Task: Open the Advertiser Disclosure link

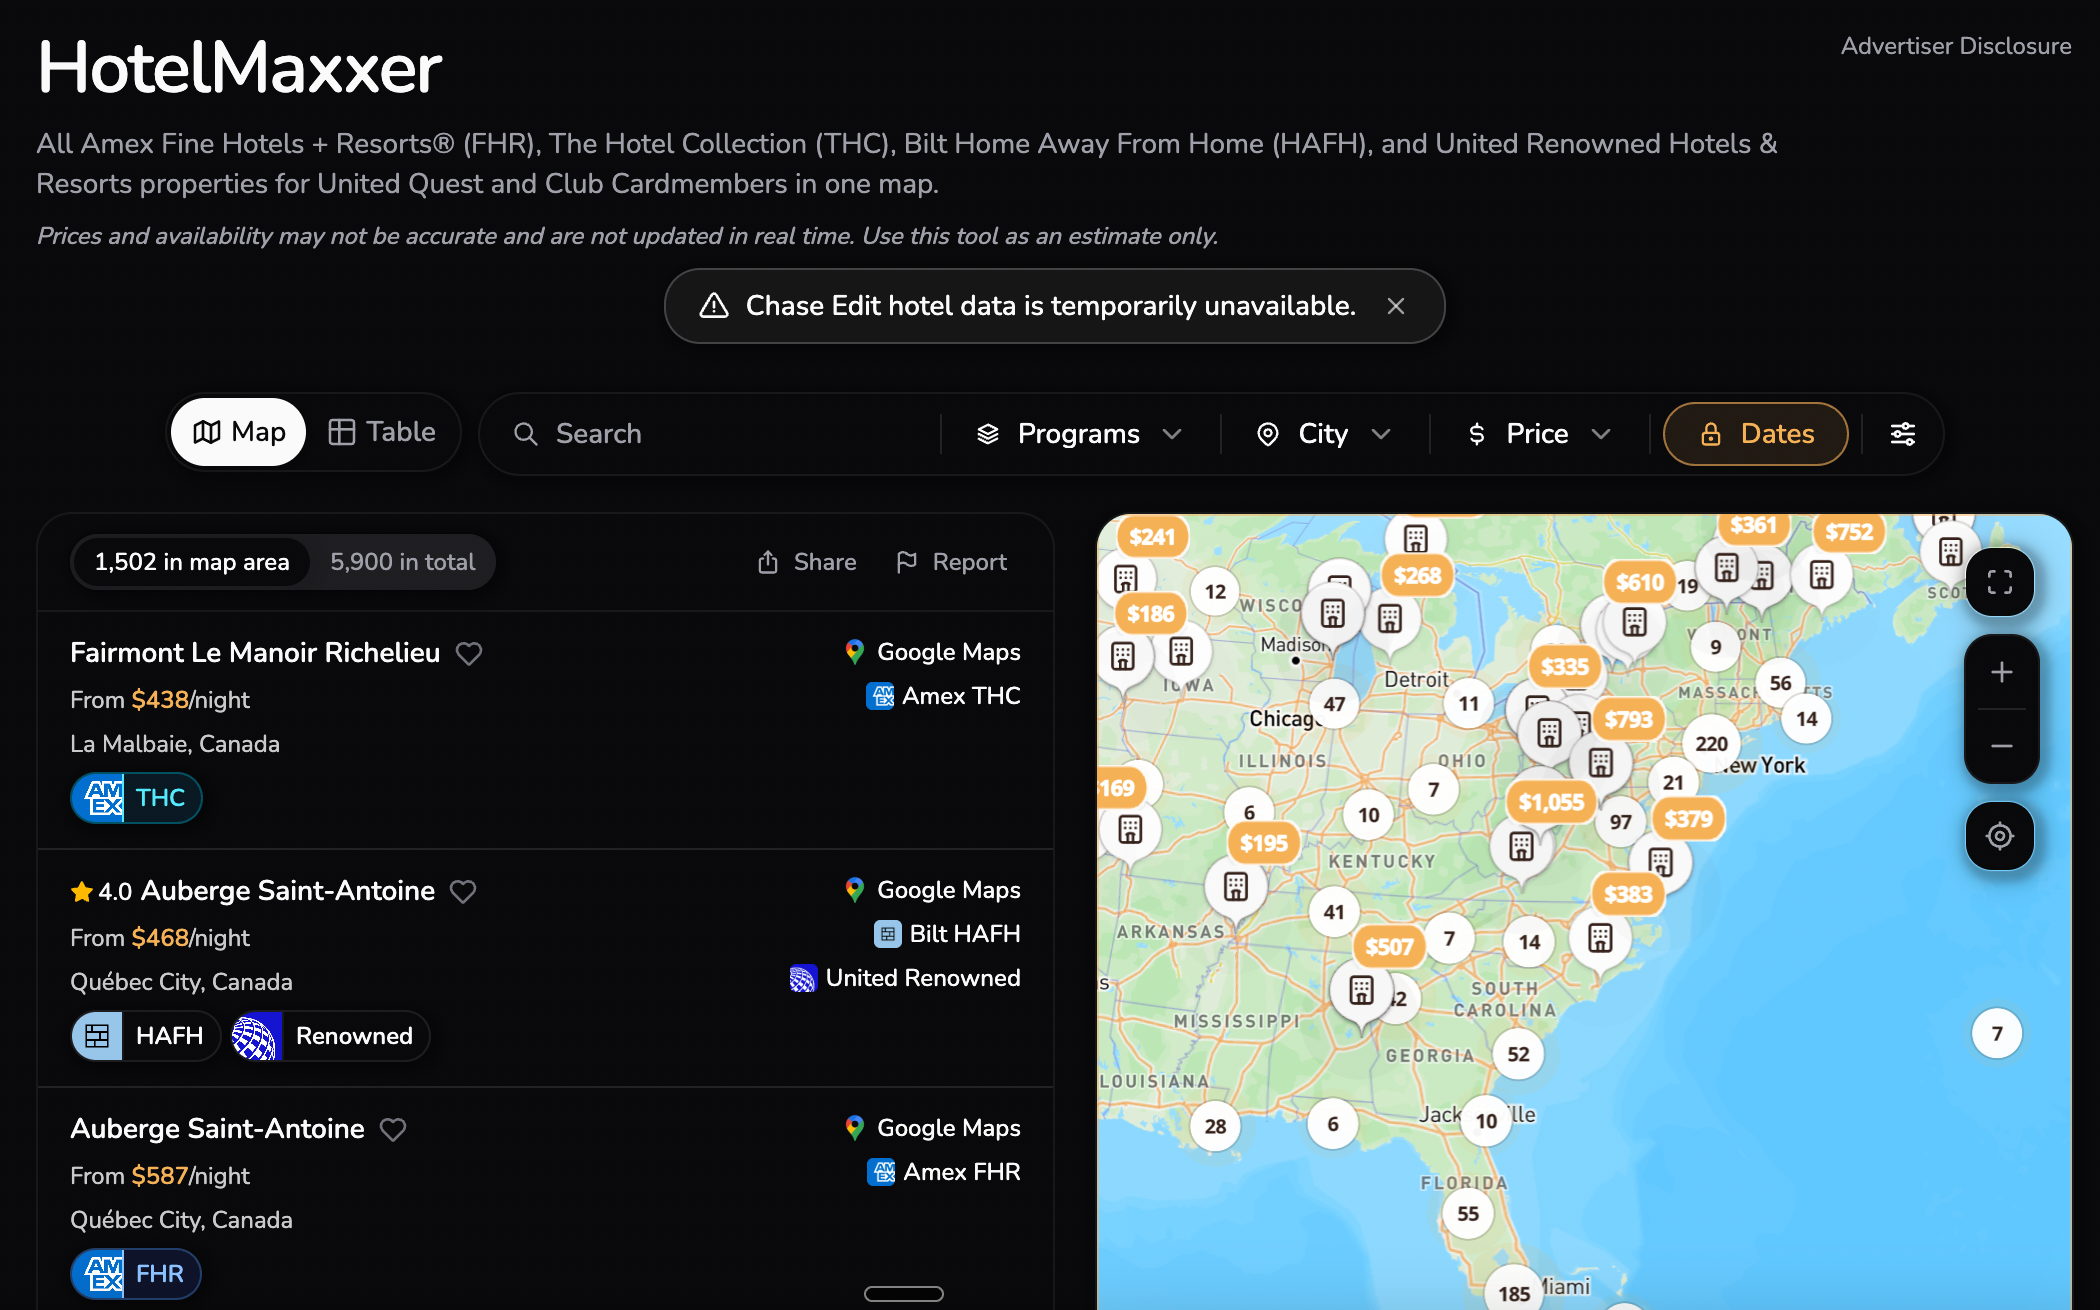Action: pos(1956,46)
